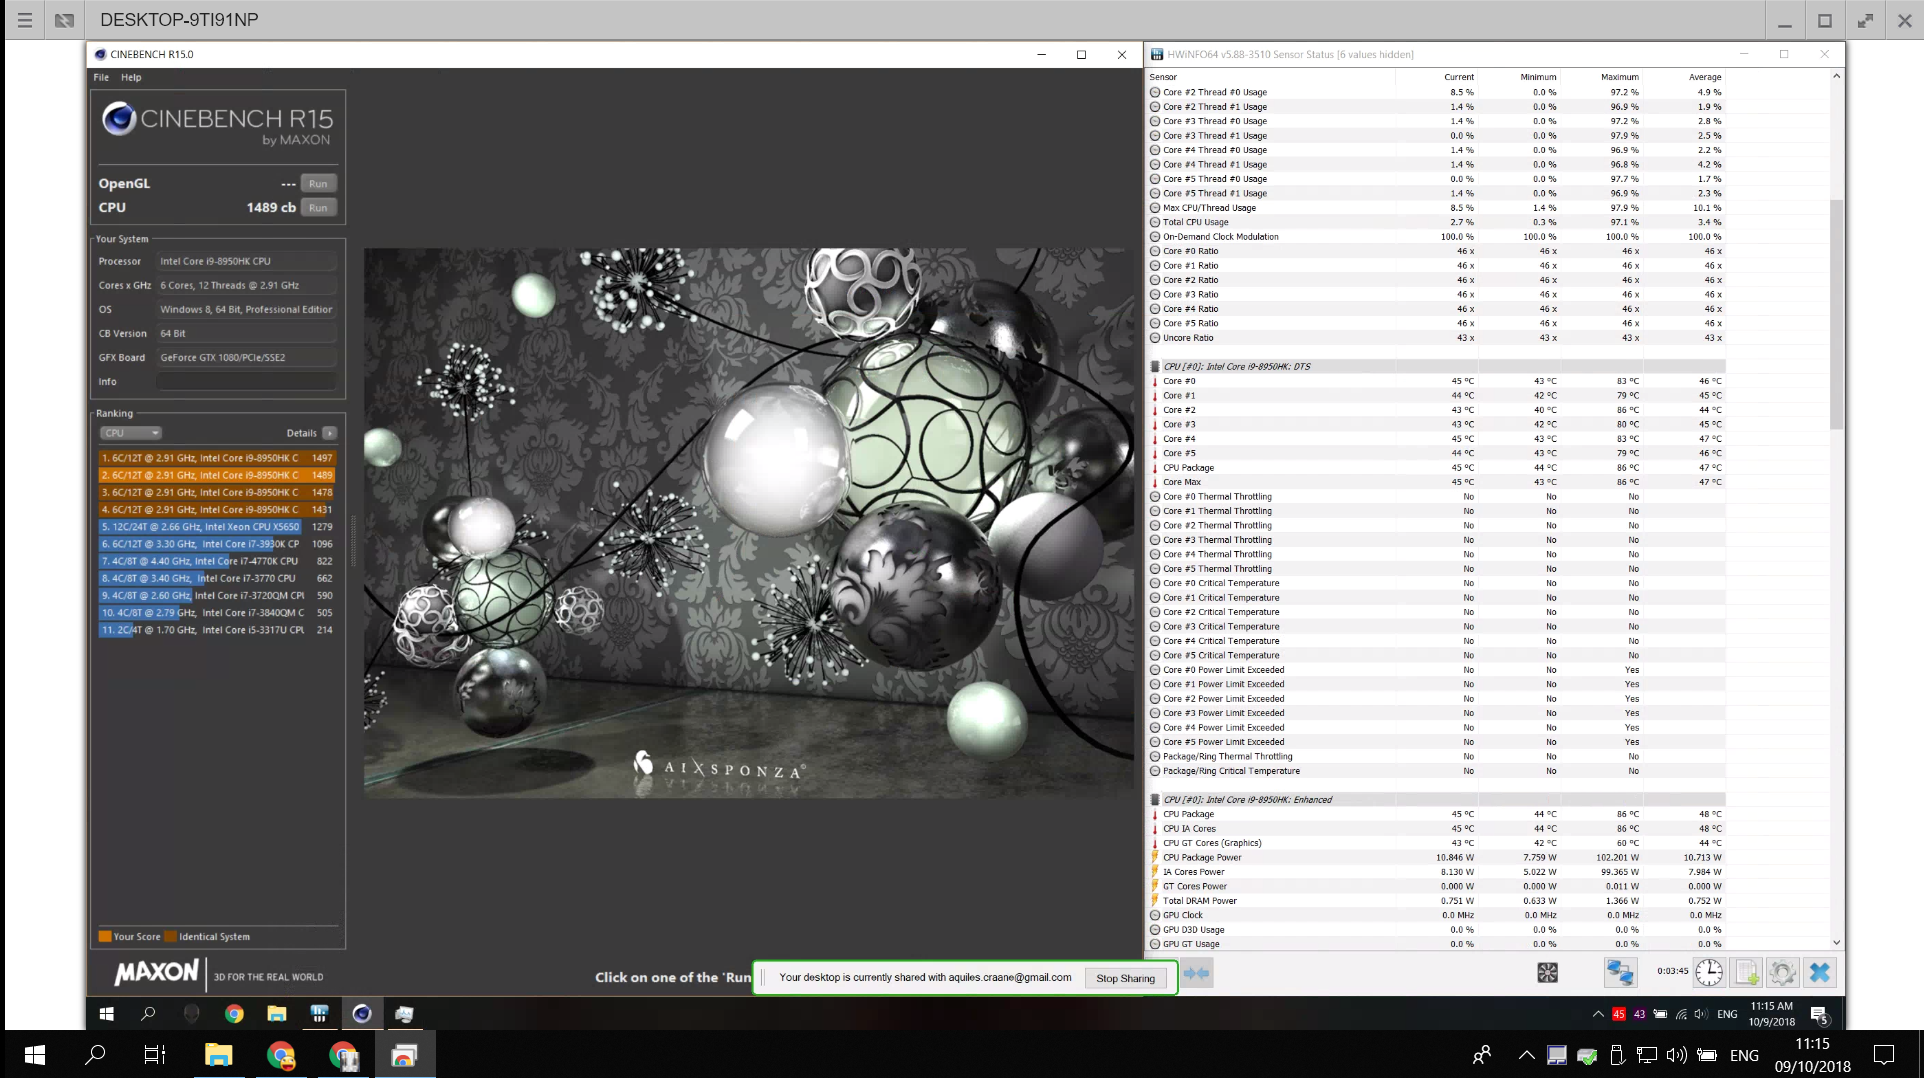
Task: Click the Minimum column header
Action: point(1519,77)
